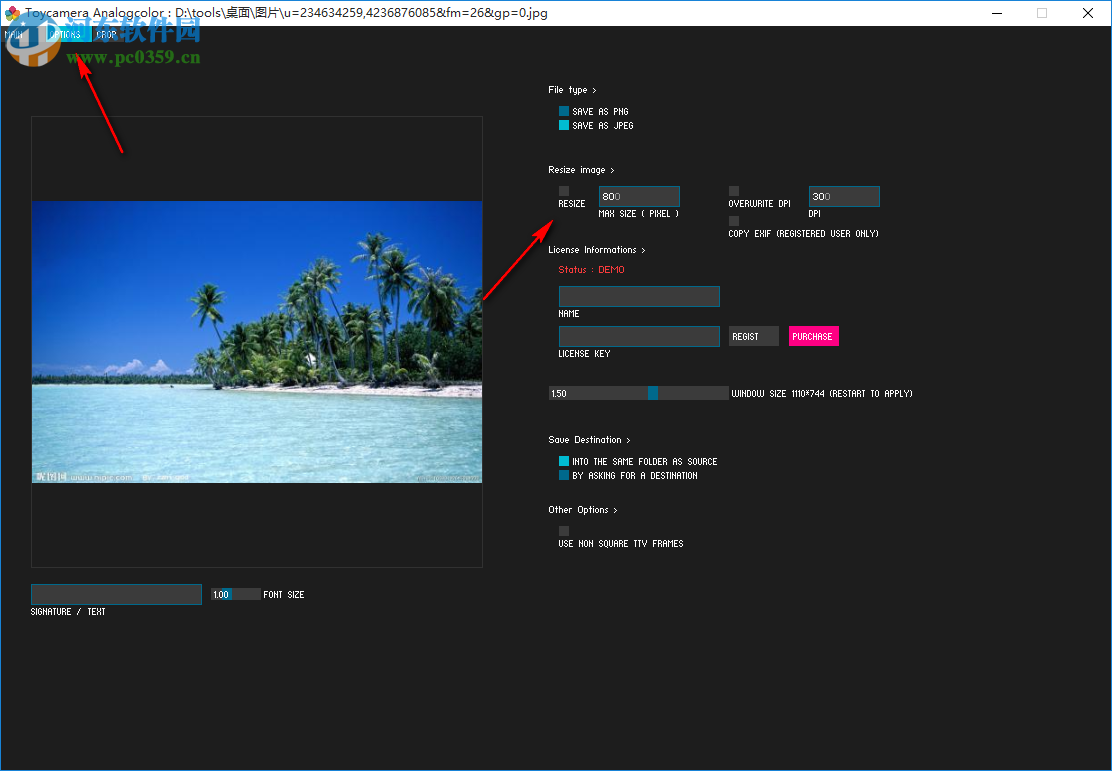Click the DPI field showing 300

844,196
